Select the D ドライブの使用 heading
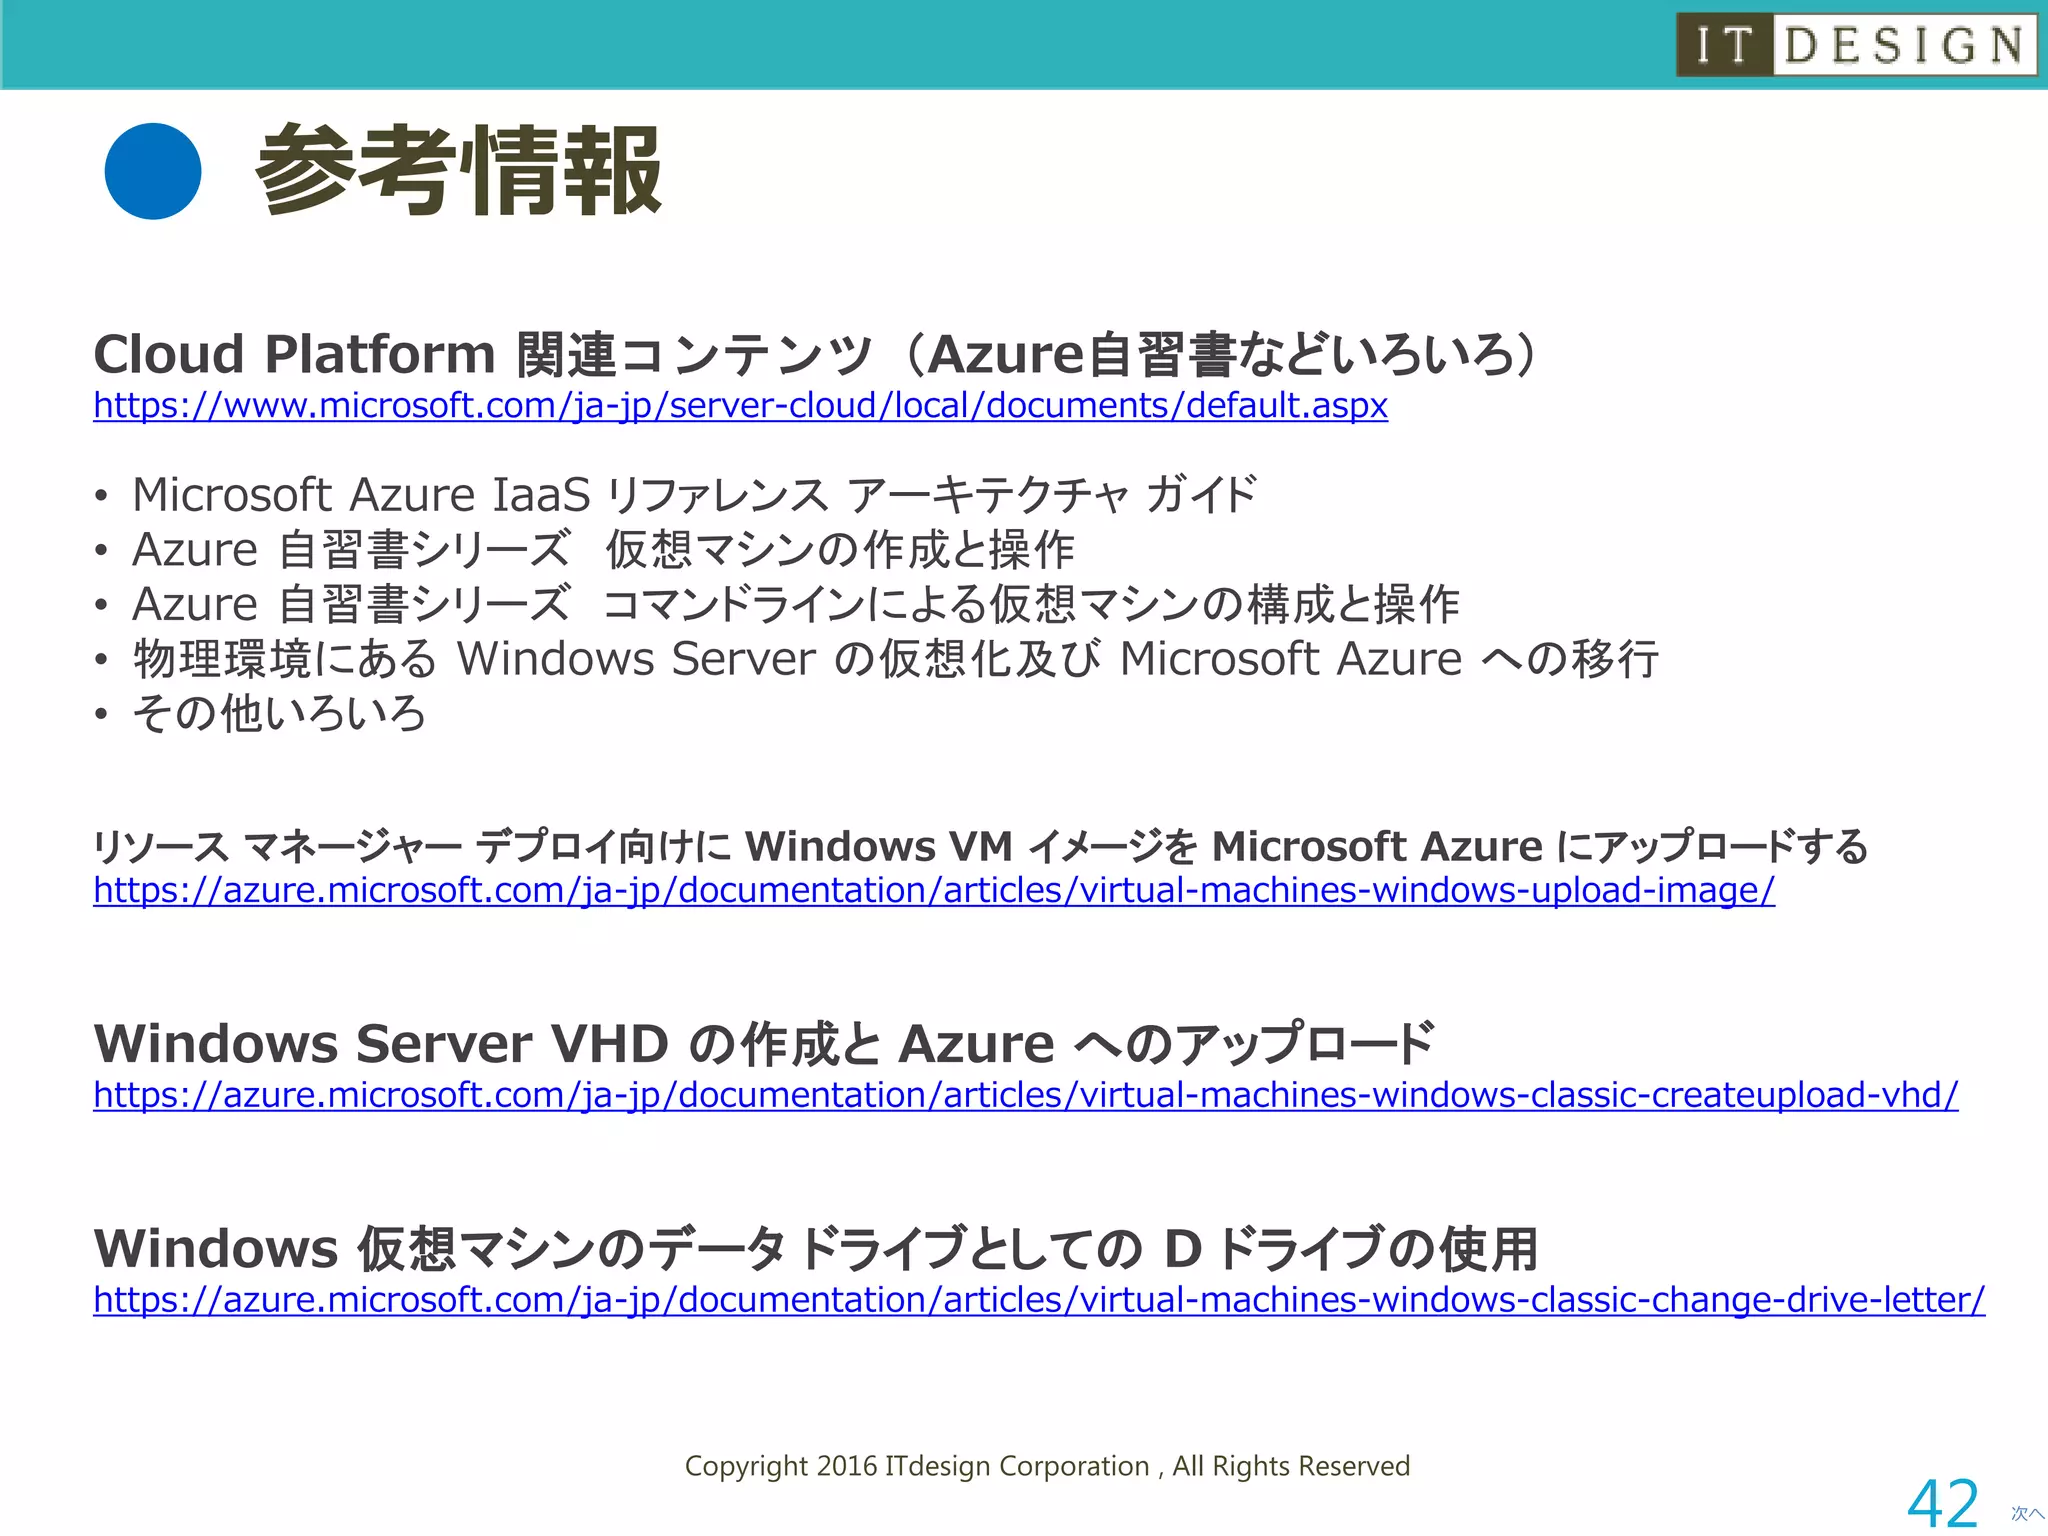Image resolution: width=2048 pixels, height=1536 pixels. click(816, 1249)
